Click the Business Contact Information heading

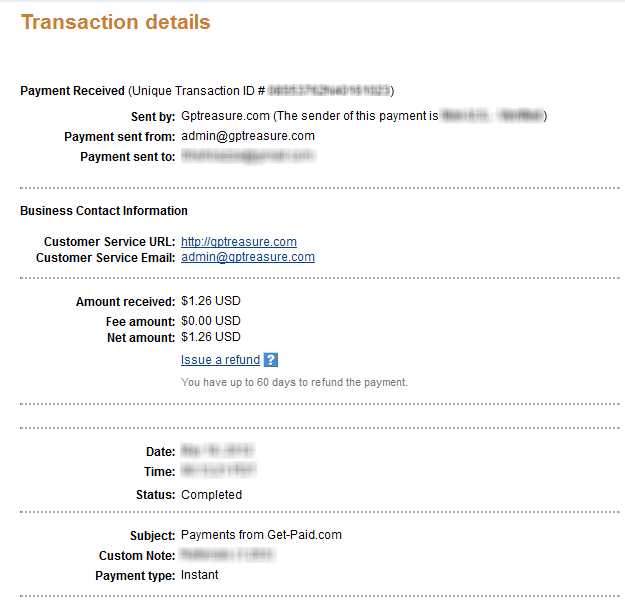(x=103, y=211)
